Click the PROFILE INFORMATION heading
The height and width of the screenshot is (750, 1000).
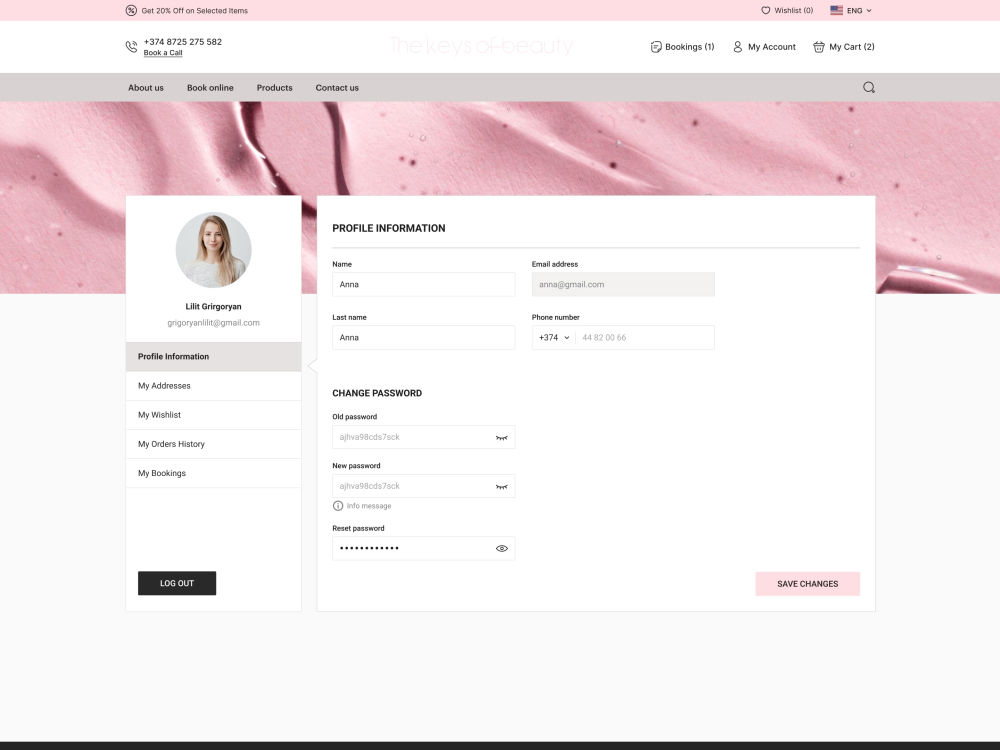point(388,228)
